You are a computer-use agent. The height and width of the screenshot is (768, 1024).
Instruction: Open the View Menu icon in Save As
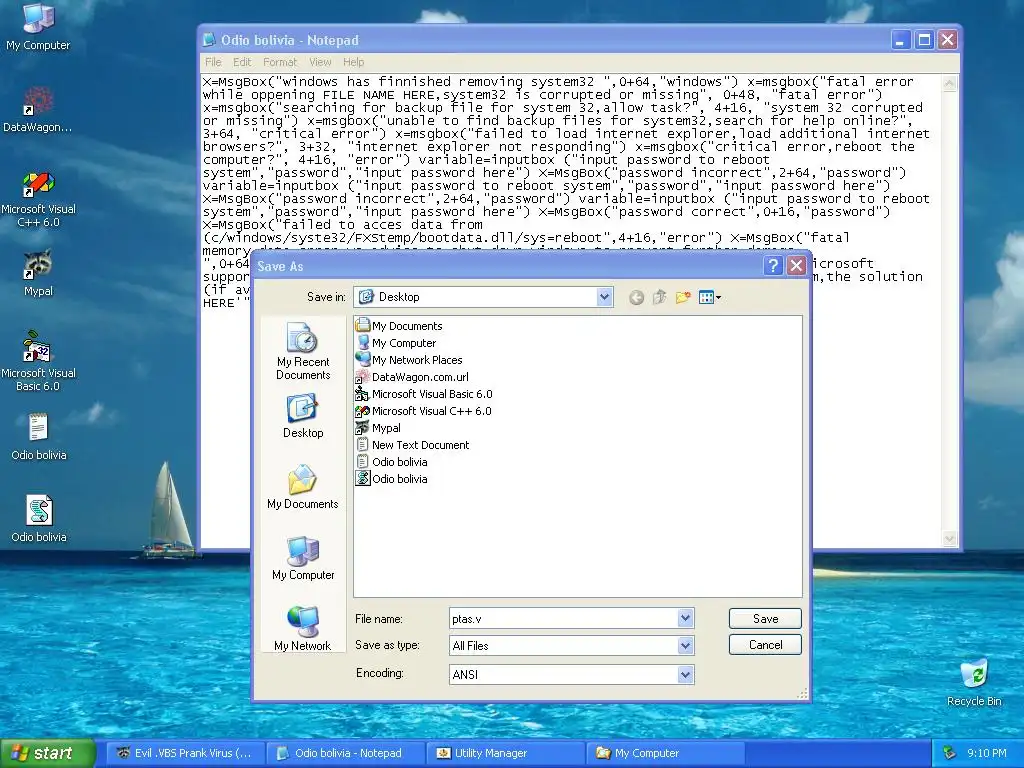(x=709, y=298)
